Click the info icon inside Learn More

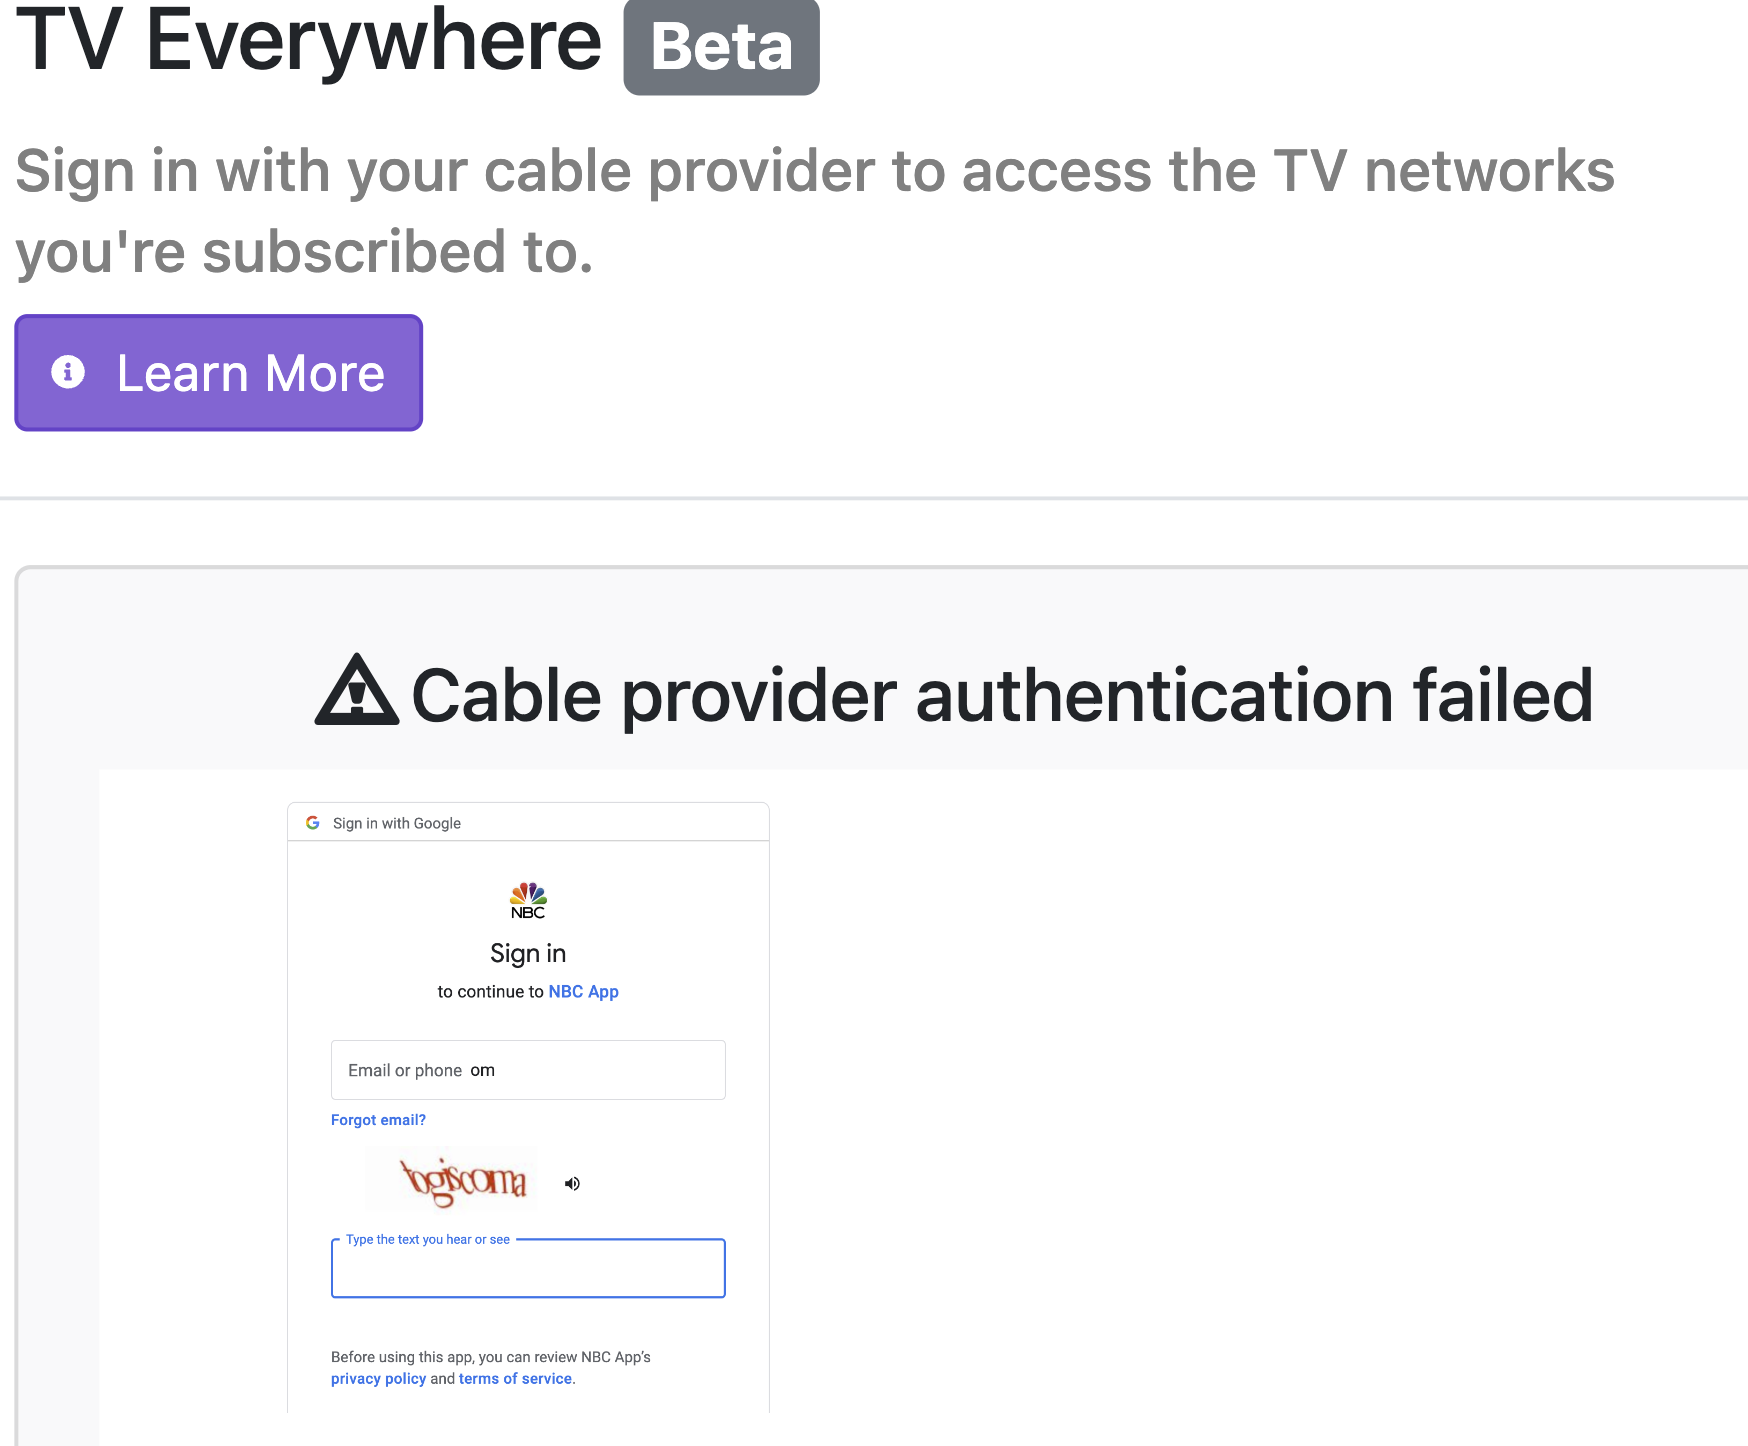[69, 372]
